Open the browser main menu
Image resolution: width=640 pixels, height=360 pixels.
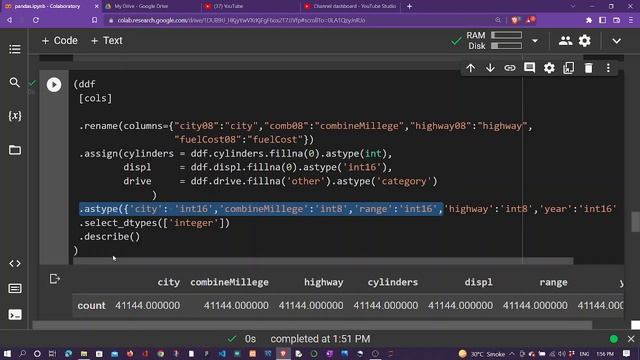(631, 20)
